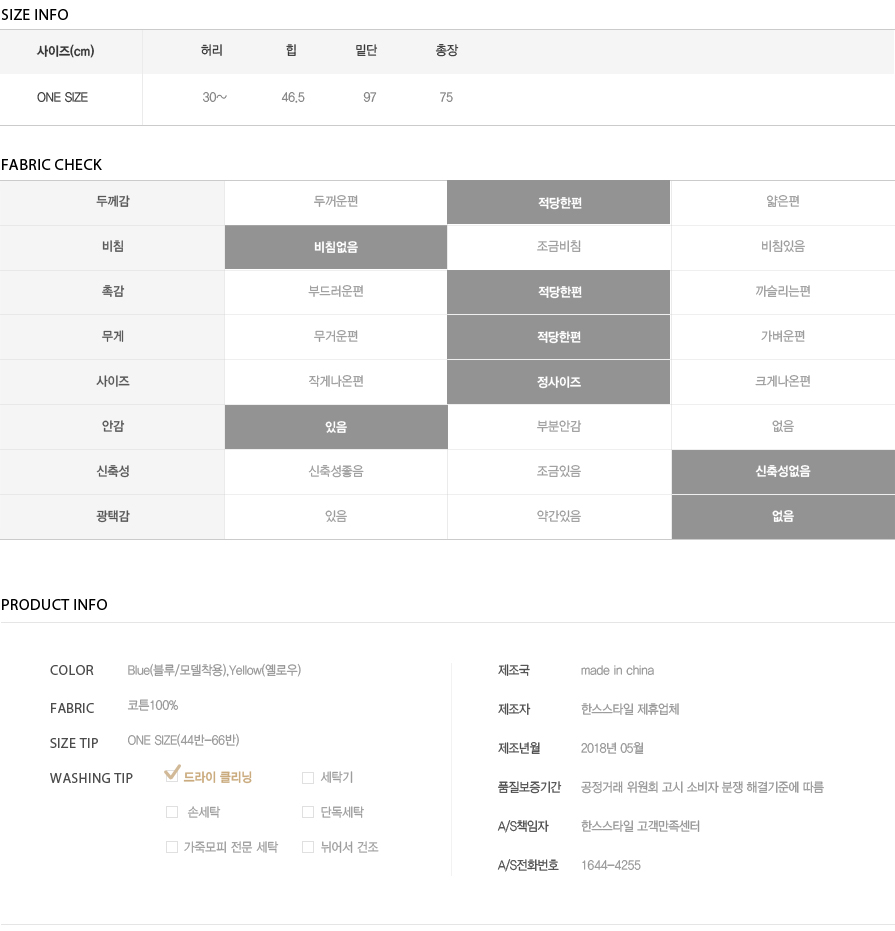The image size is (895, 931).
Task: Click the 없음 cell in 안감 row
Action: pyautogui.click(x=783, y=426)
